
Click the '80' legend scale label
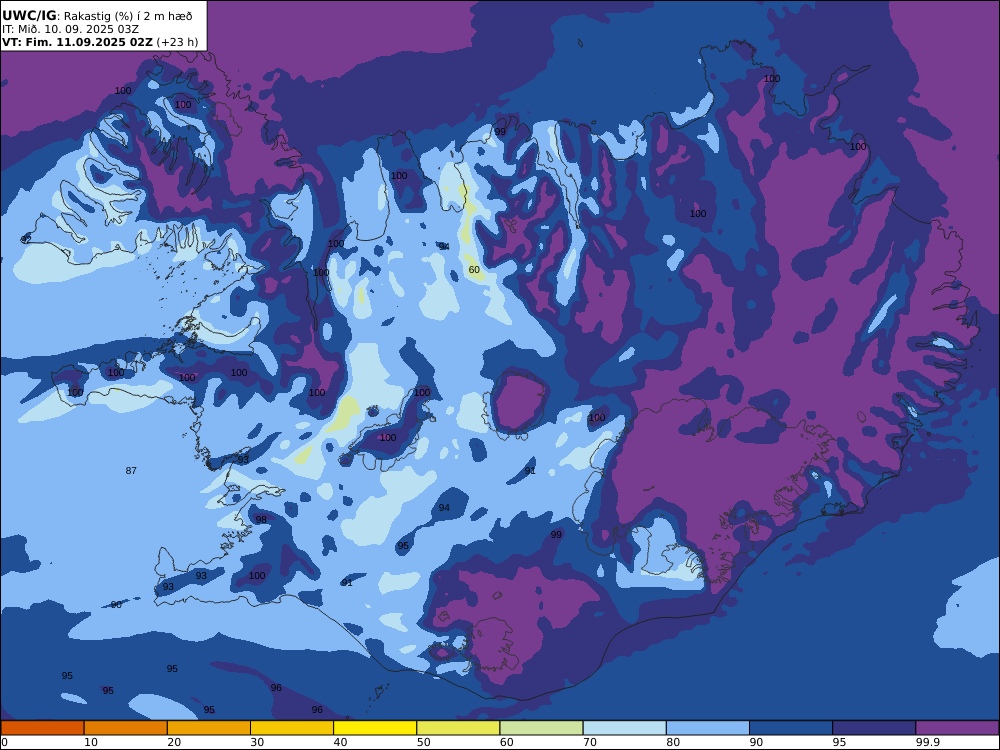click(x=673, y=742)
